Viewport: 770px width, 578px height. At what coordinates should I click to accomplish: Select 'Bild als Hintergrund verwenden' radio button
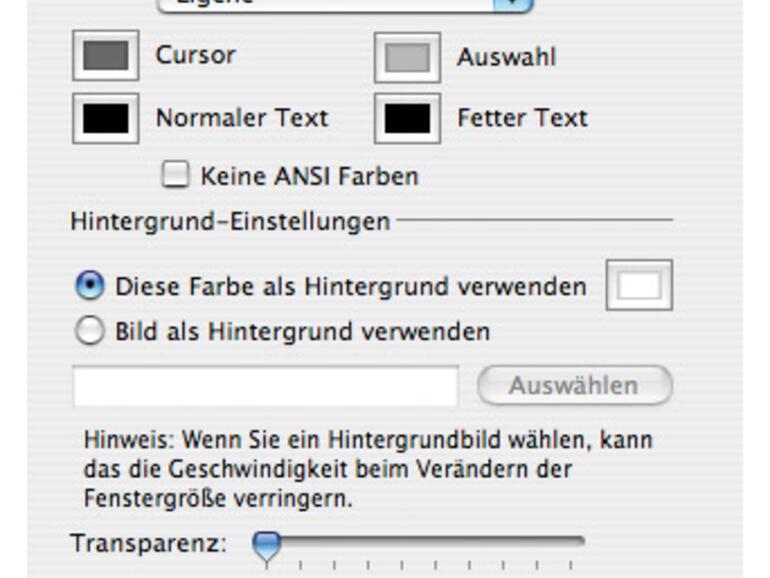pyautogui.click(x=90, y=331)
